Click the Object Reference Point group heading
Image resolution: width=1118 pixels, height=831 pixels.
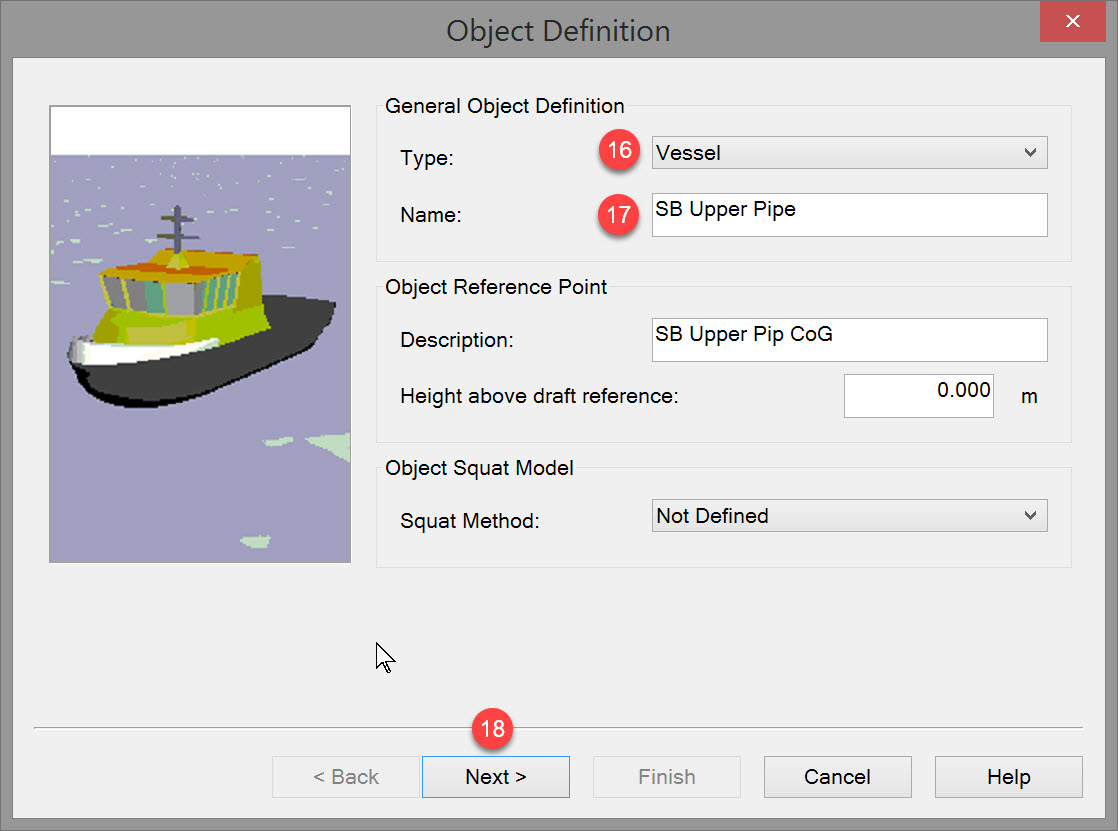496,287
